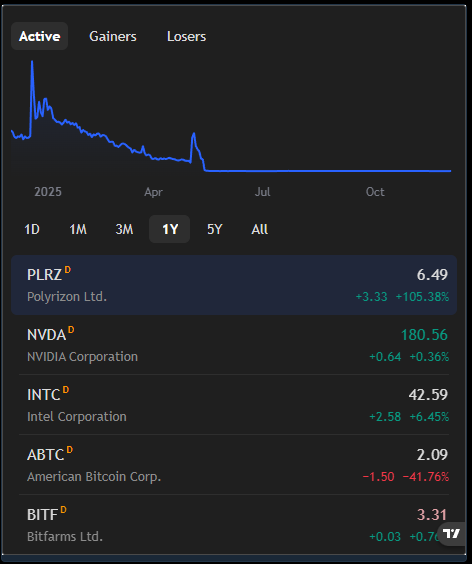The width and height of the screenshot is (472, 564).
Task: Show All time chart range
Action: (259, 229)
